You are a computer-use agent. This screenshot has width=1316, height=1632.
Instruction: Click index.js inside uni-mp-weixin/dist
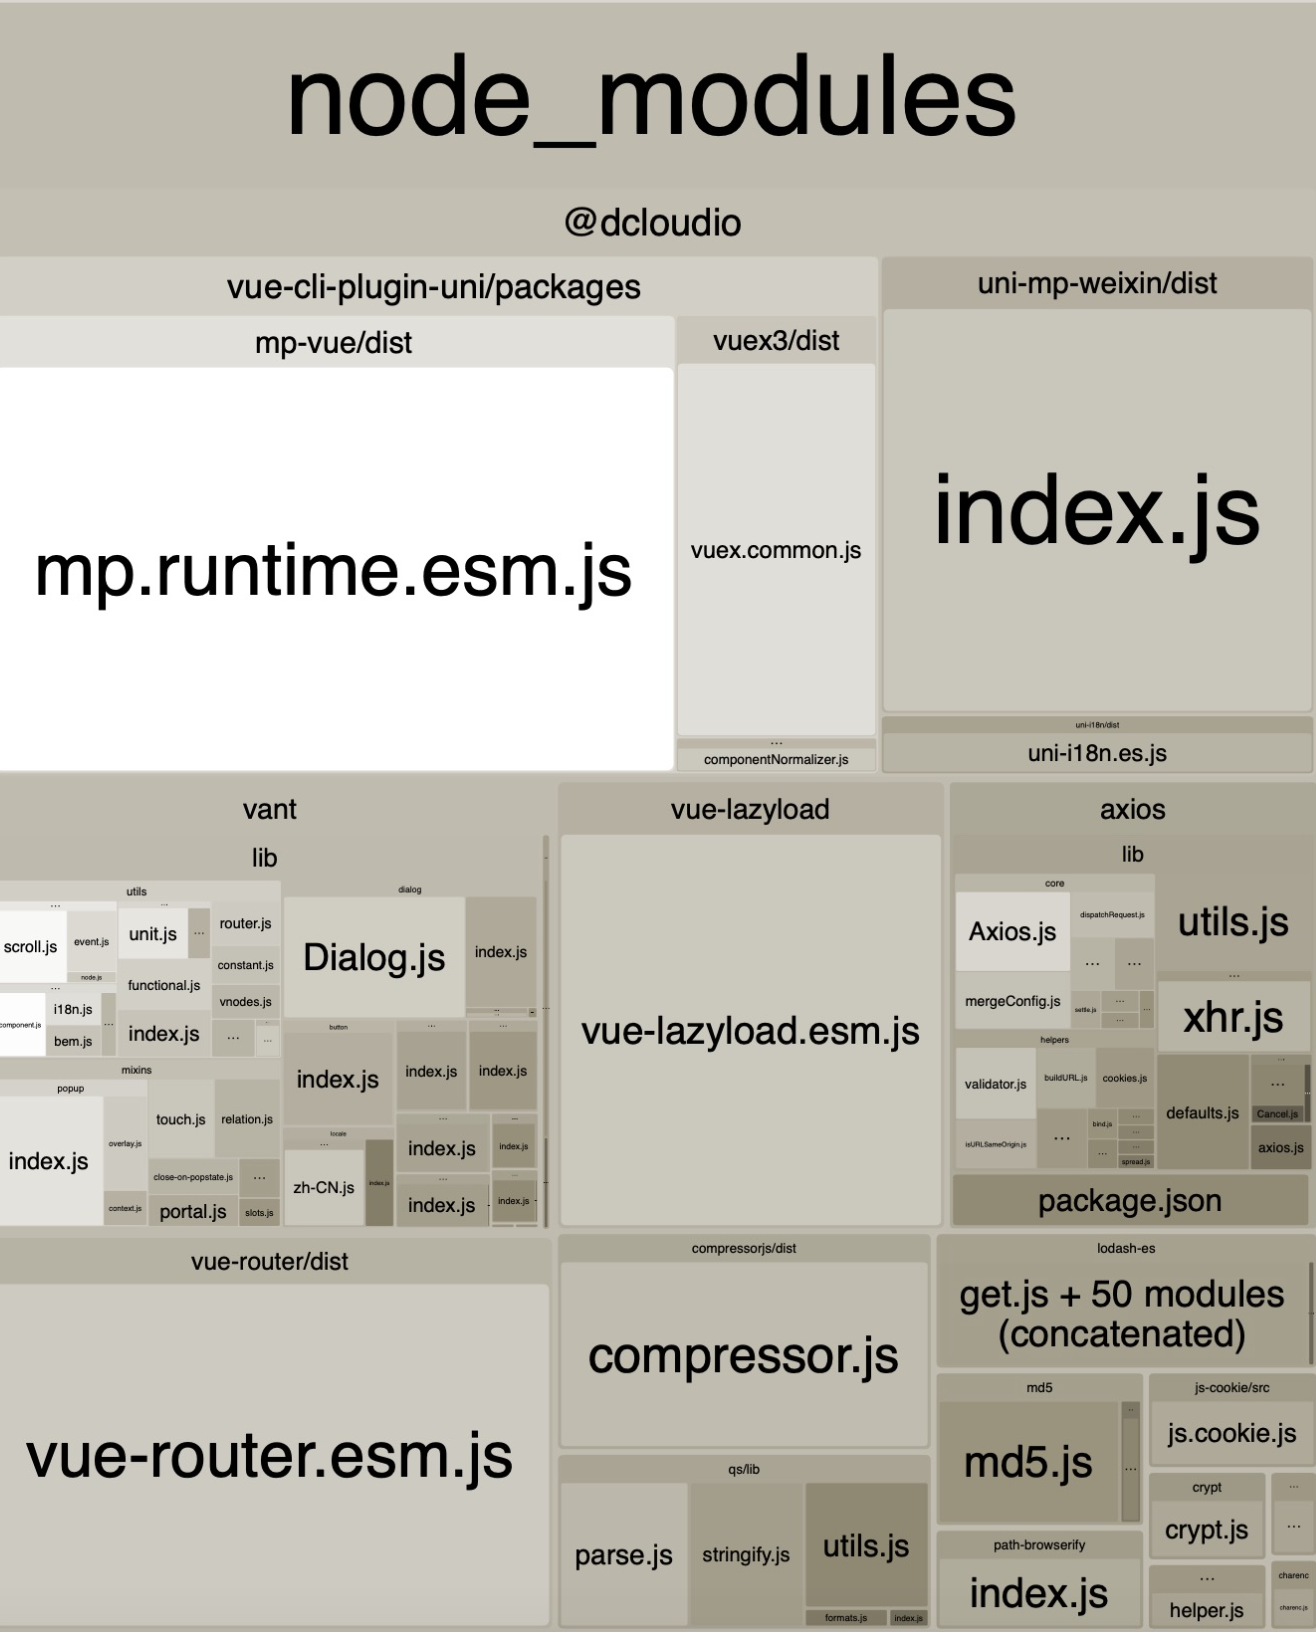click(1097, 511)
